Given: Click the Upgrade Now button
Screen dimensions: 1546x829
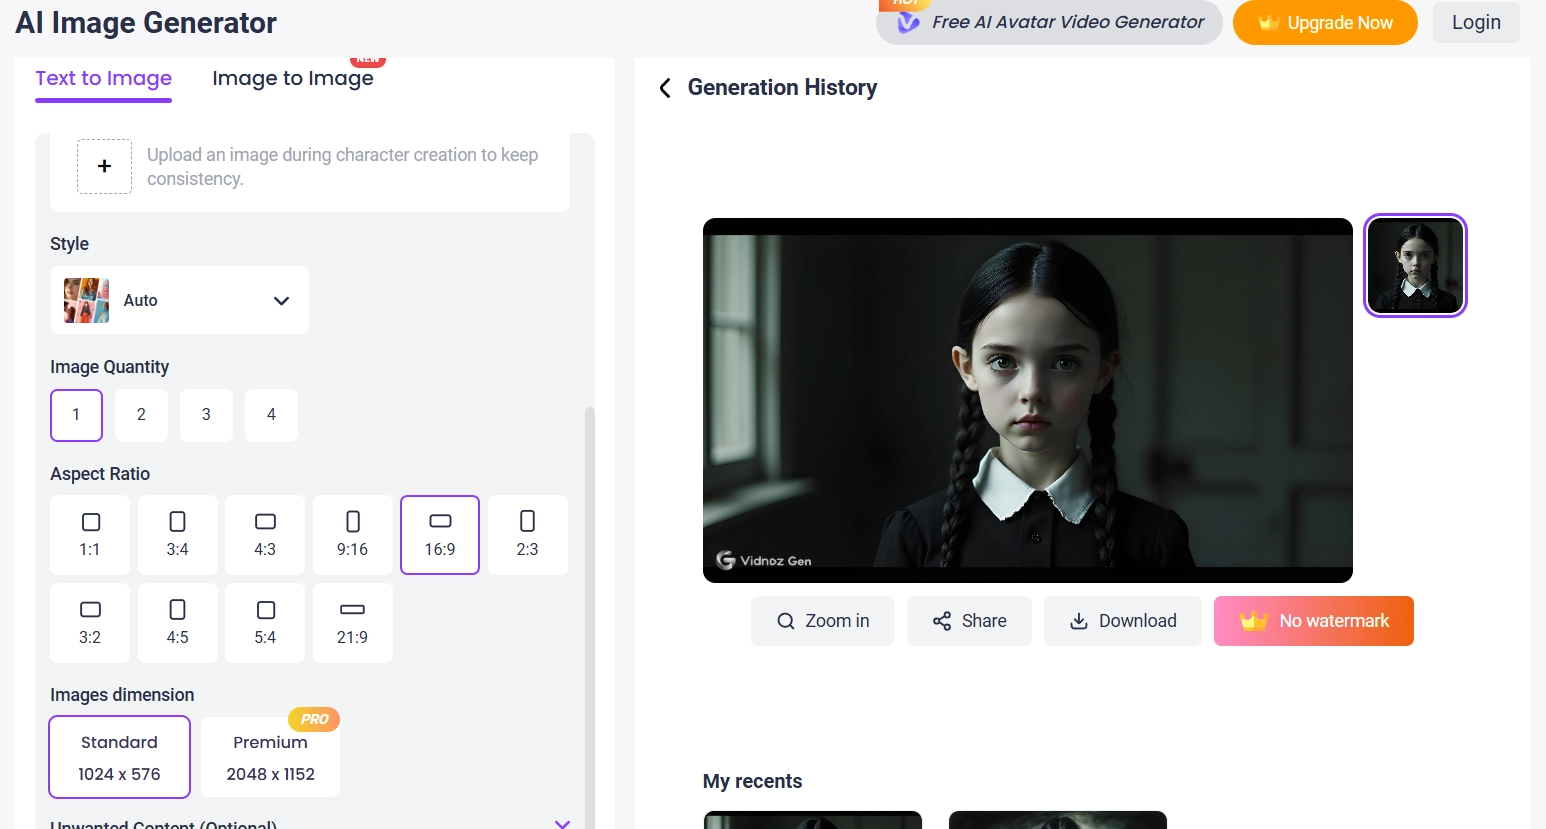Looking at the screenshot, I should [1325, 22].
